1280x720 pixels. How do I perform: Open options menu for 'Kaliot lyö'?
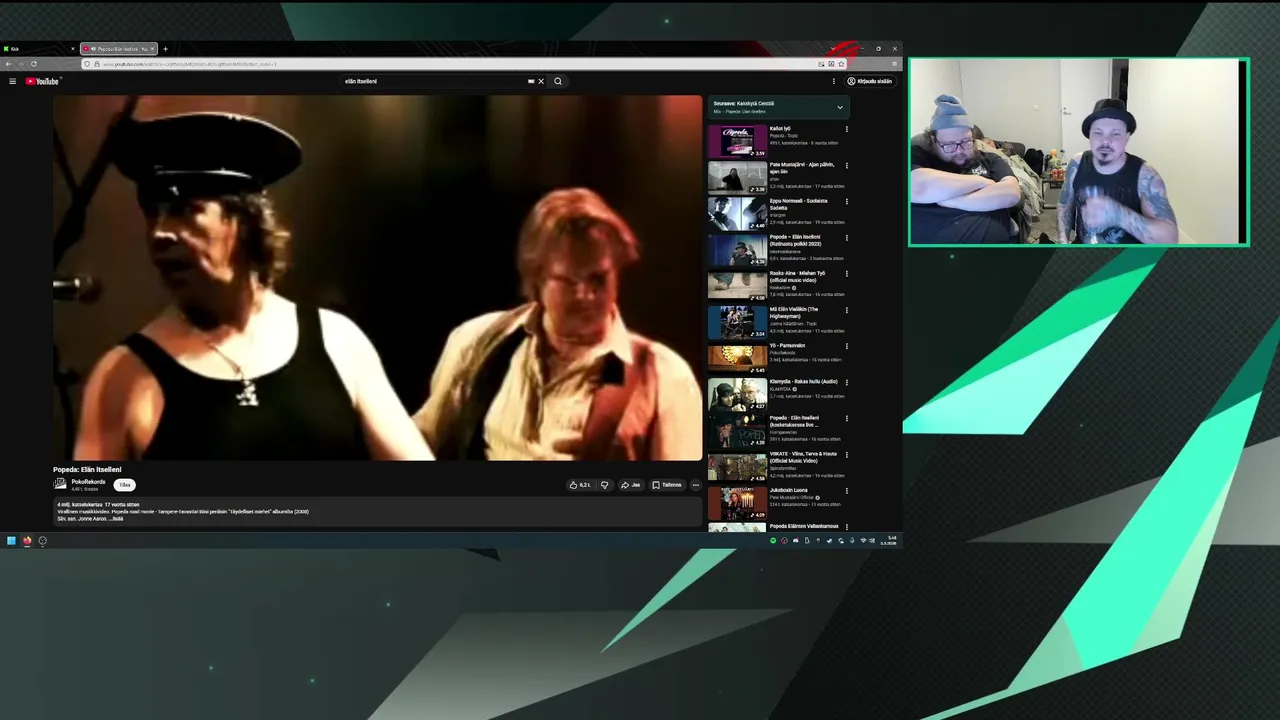pyautogui.click(x=846, y=129)
